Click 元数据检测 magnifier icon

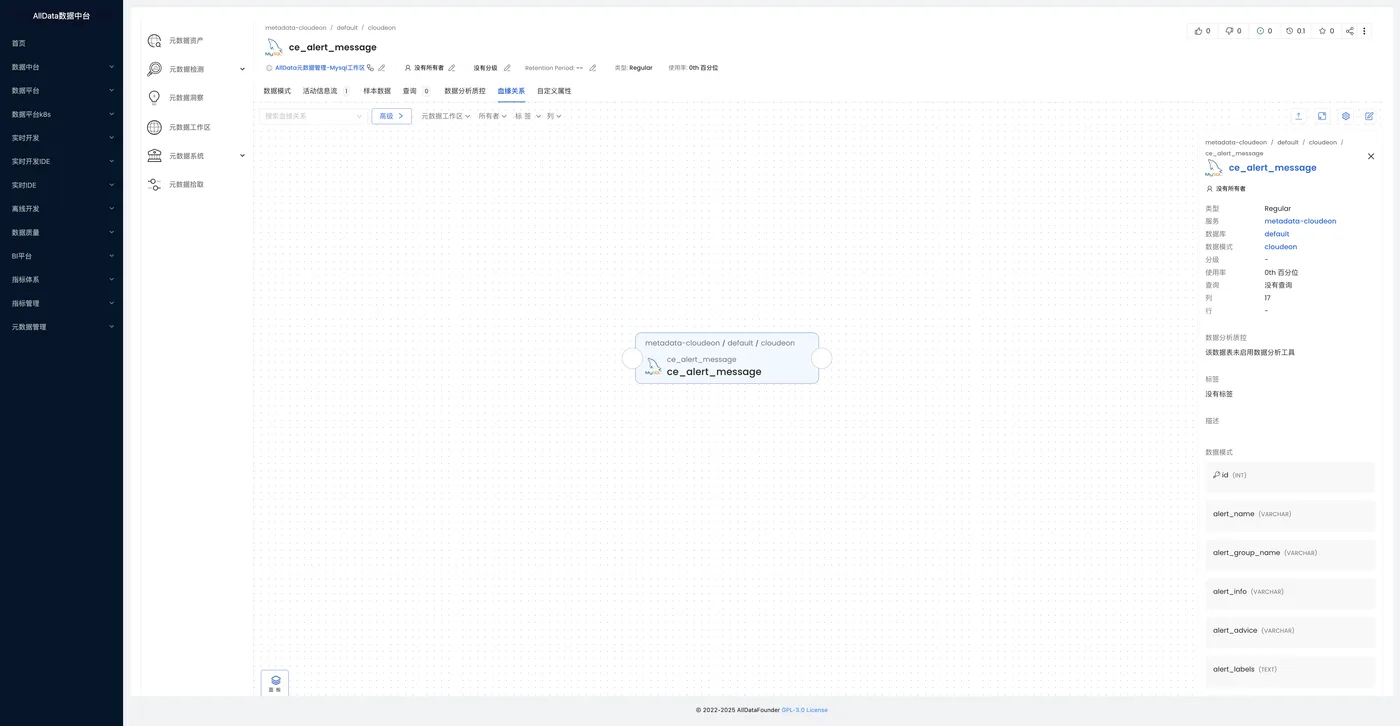[154, 69]
